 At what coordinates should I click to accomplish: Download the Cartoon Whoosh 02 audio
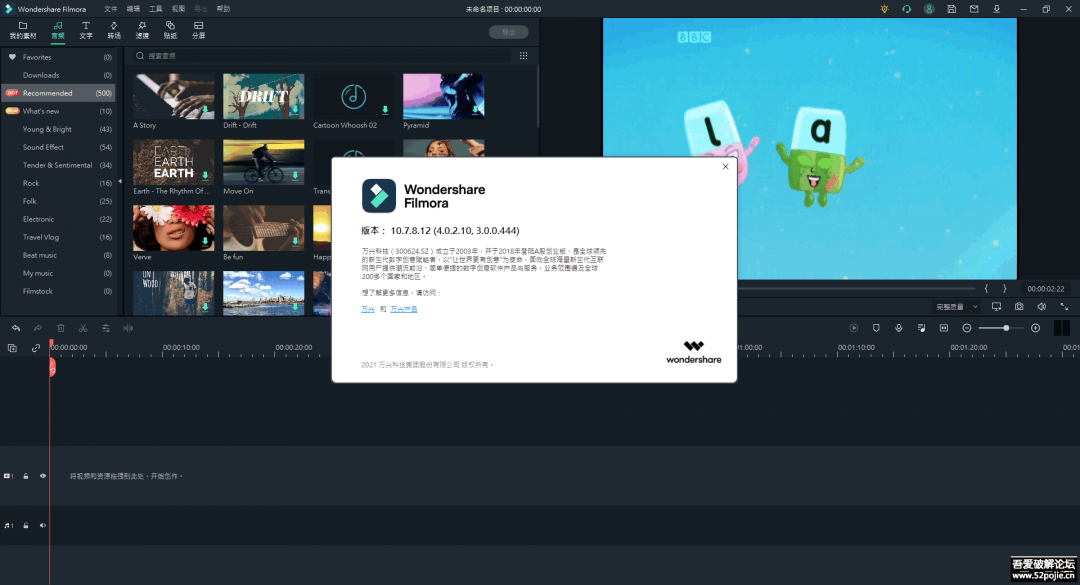(x=385, y=110)
